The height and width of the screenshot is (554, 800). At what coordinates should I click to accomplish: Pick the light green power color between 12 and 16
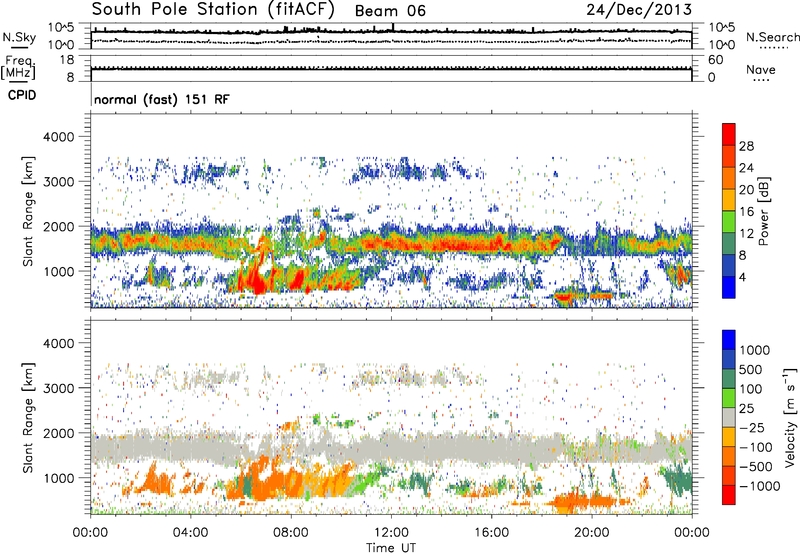pyautogui.click(x=729, y=221)
